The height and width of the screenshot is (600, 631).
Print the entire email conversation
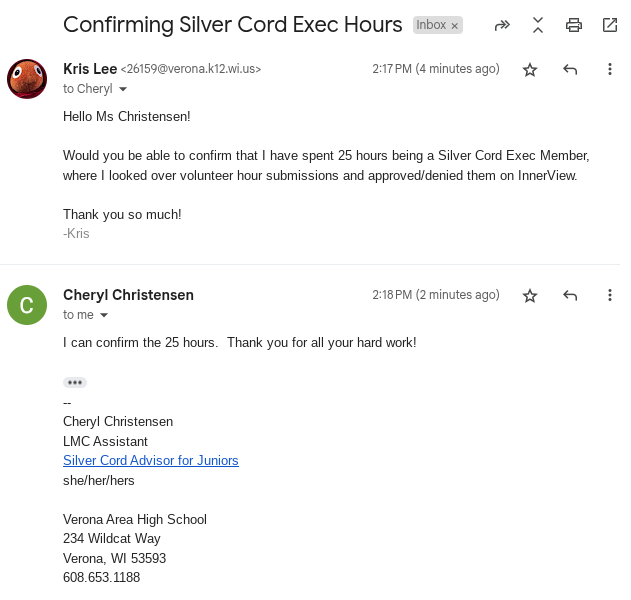(574, 25)
